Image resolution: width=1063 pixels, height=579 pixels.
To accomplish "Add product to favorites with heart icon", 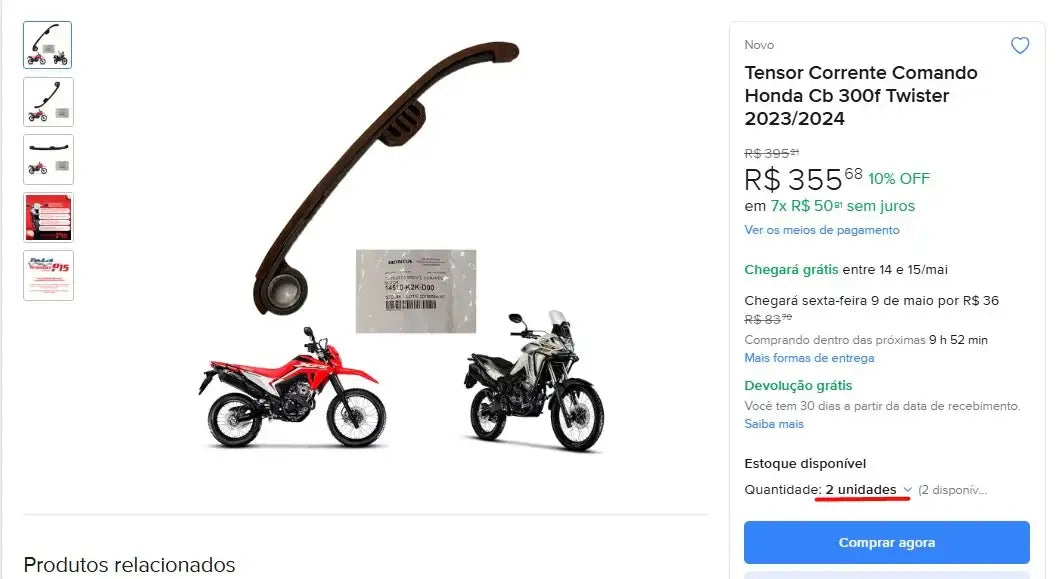I will click(x=1020, y=45).
